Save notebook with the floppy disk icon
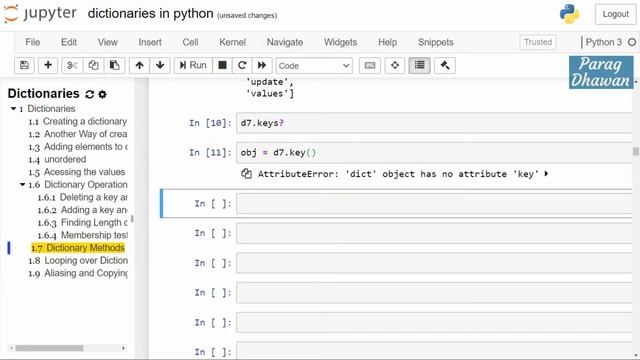Image resolution: width=640 pixels, height=360 pixels. point(24,65)
